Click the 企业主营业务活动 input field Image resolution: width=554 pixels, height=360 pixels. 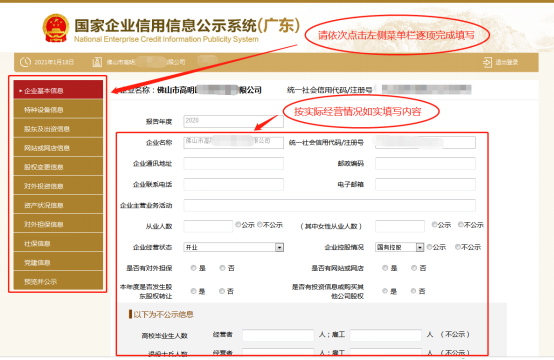(x=330, y=205)
